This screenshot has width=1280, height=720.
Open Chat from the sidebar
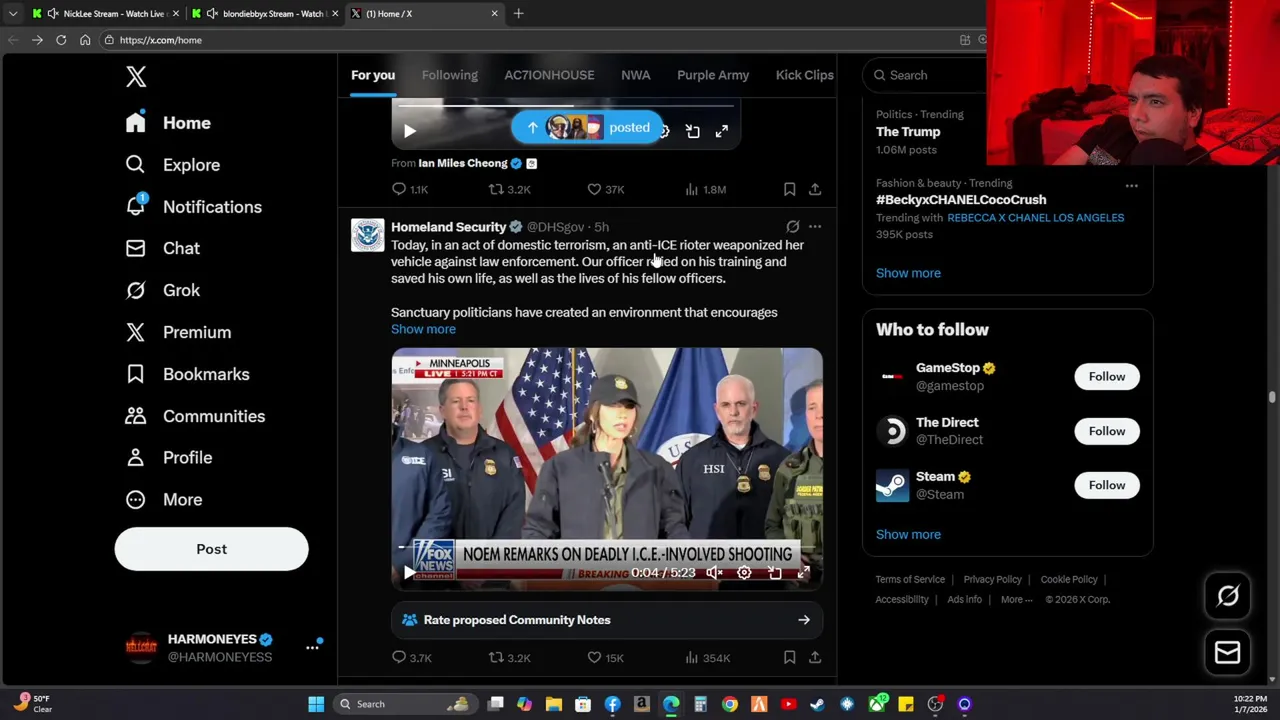[162, 248]
